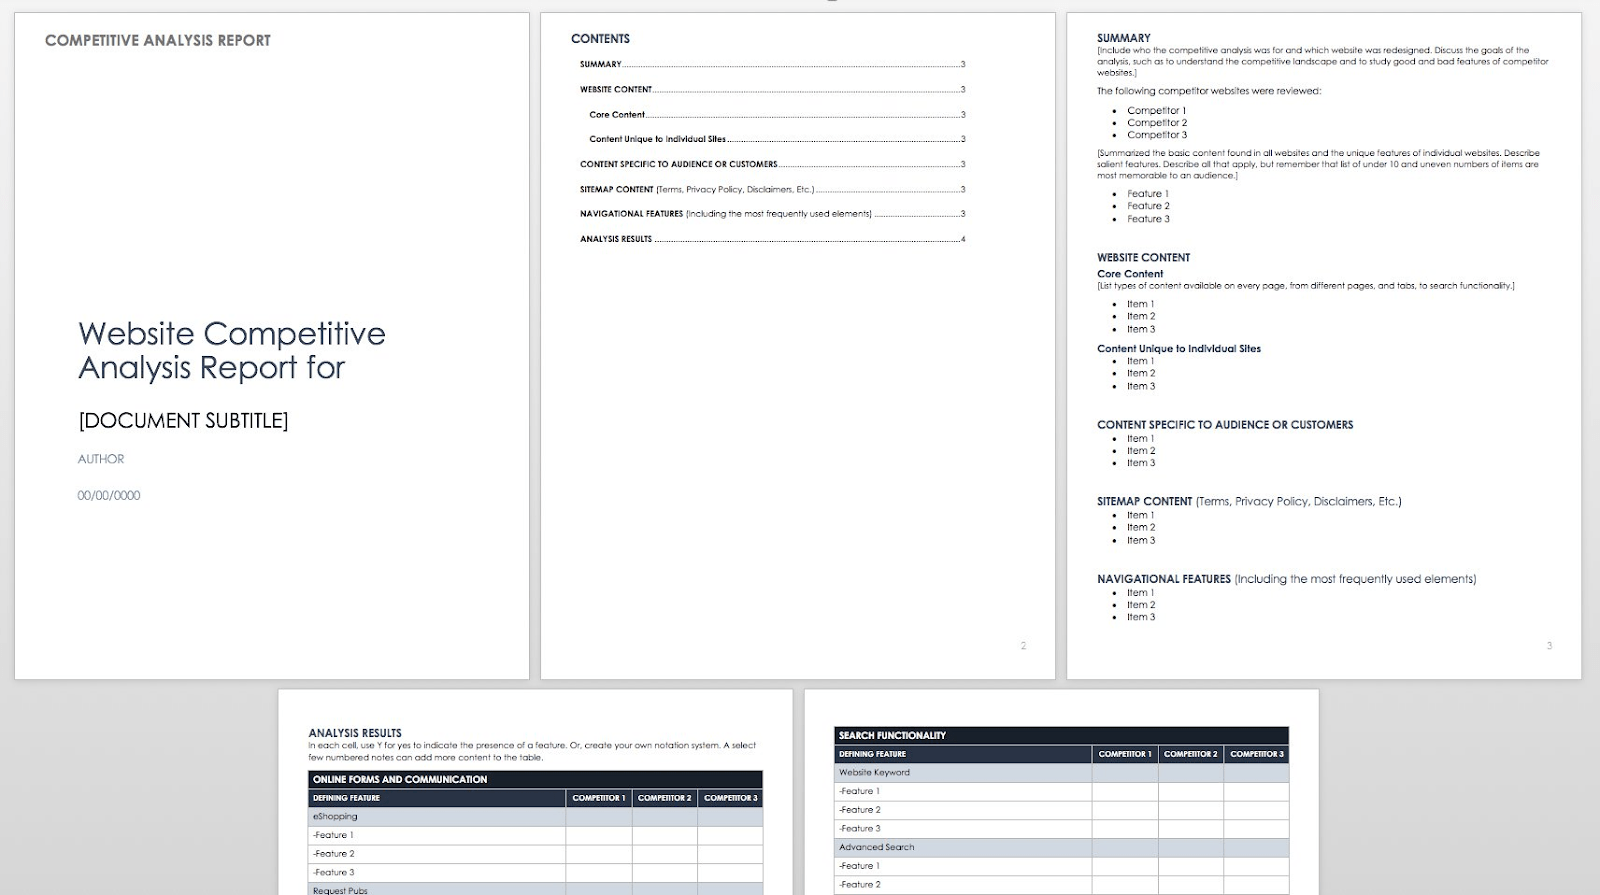Viewport: 1600px width, 895px height.
Task: Click the '[DOCUMENT SUBTITLE]' placeholder
Action: (183, 421)
